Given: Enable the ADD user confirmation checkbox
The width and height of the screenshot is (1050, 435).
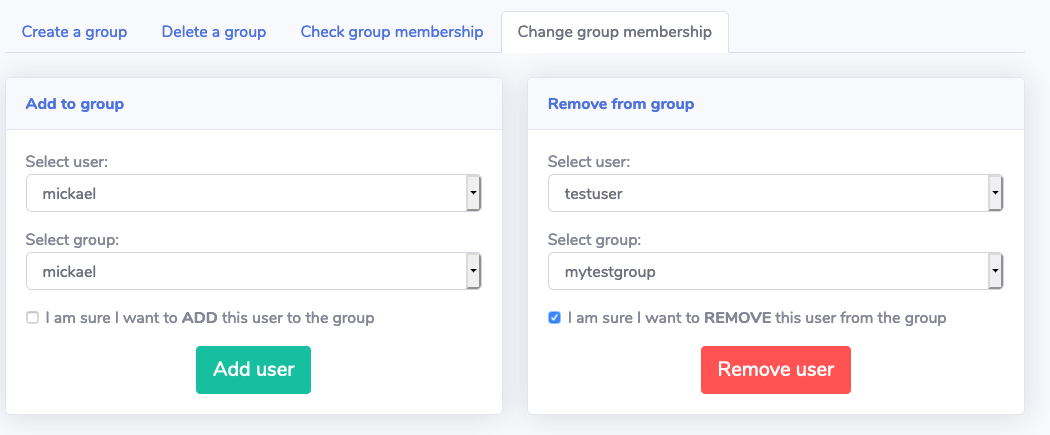Looking at the screenshot, I should coord(32,318).
